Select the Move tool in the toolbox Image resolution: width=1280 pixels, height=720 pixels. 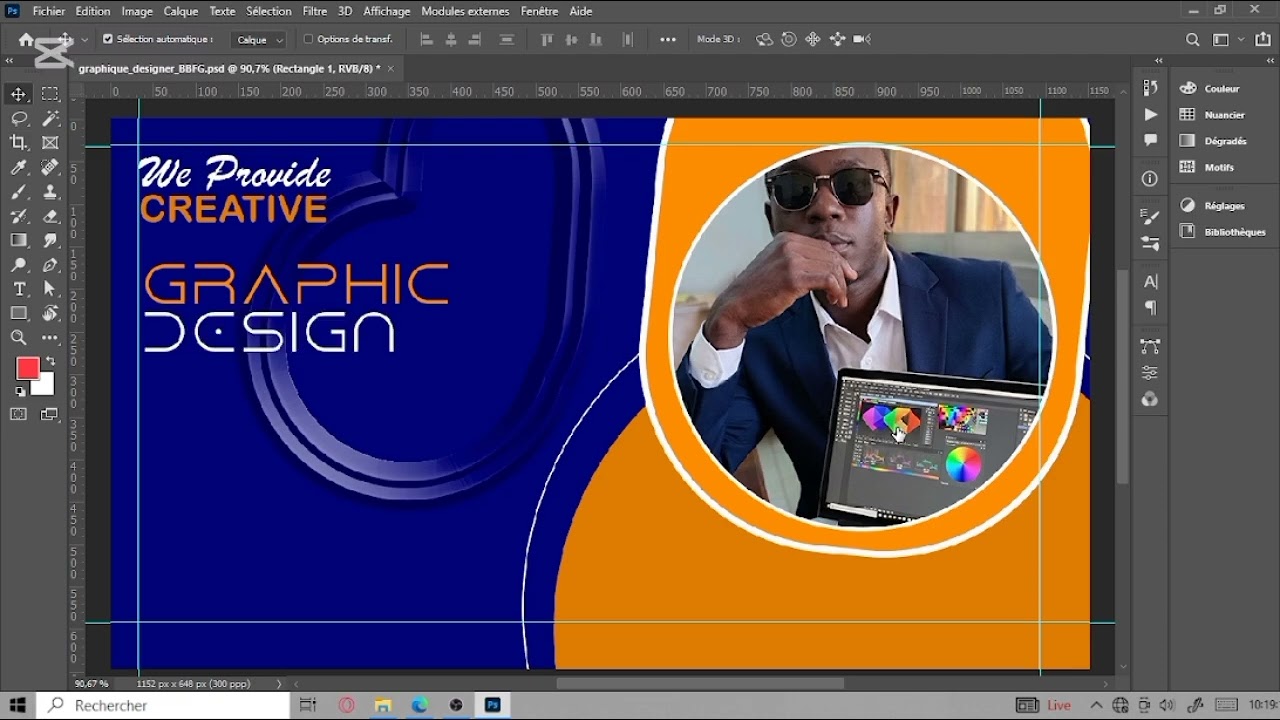(19, 94)
